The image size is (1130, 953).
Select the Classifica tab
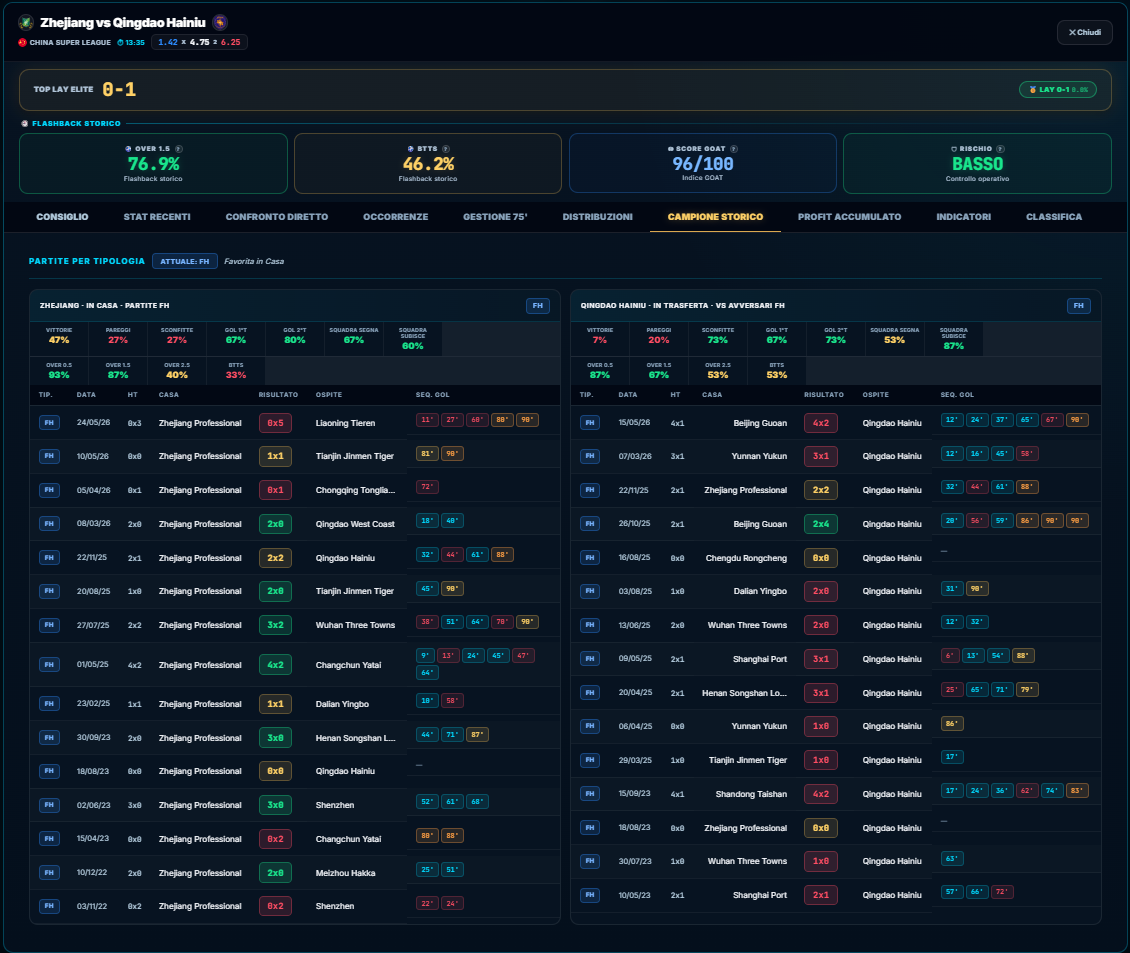click(x=1054, y=217)
